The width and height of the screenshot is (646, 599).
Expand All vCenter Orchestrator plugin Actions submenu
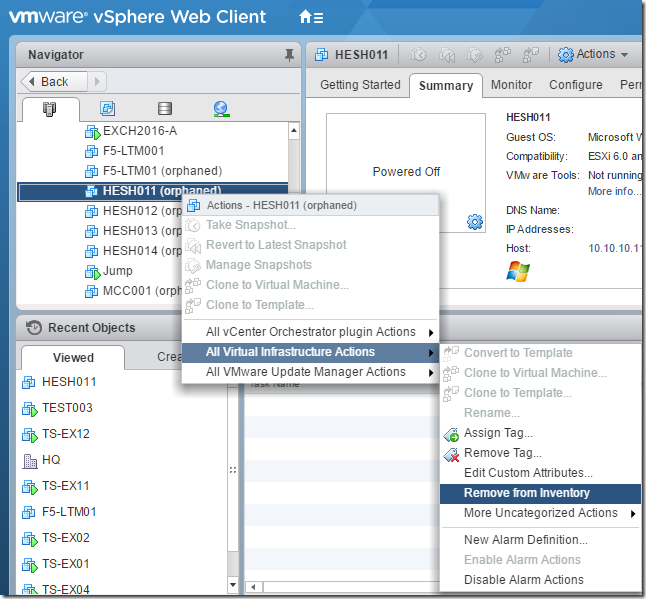click(311, 332)
